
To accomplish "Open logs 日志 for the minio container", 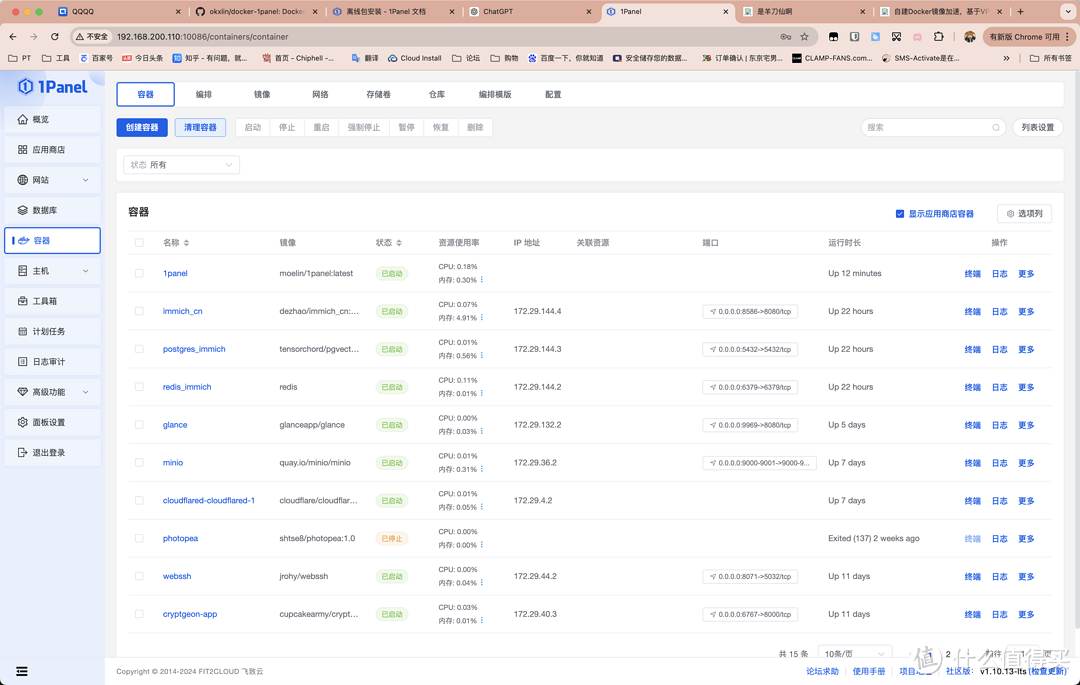I will tap(999, 463).
